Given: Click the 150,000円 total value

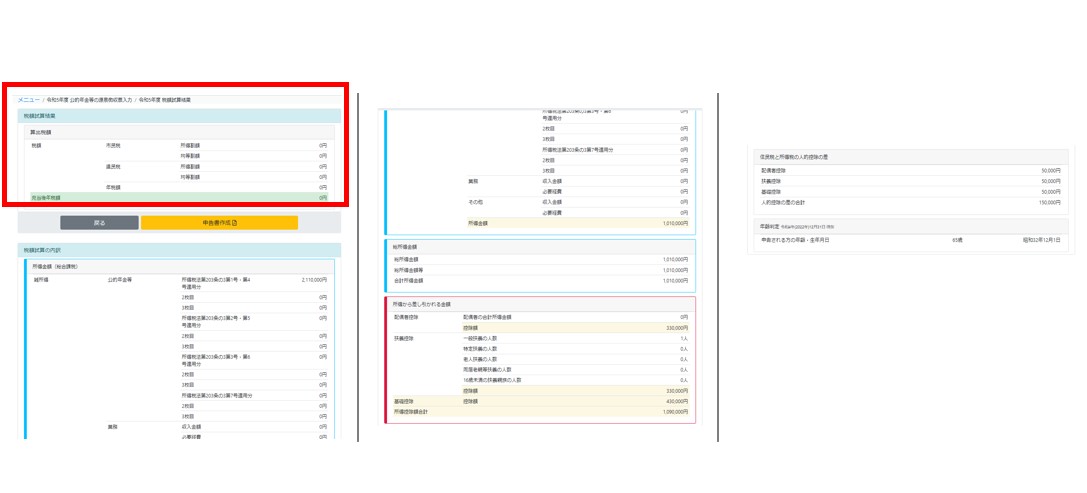Looking at the screenshot, I should pyautogui.click(x=1050, y=202).
